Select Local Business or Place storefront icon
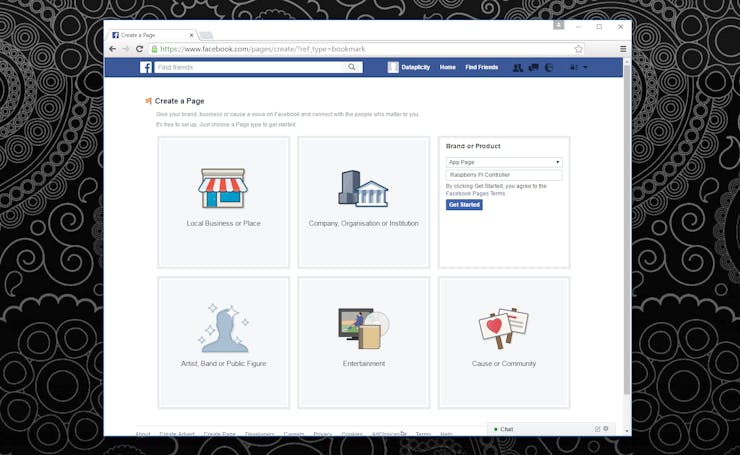 click(x=223, y=188)
